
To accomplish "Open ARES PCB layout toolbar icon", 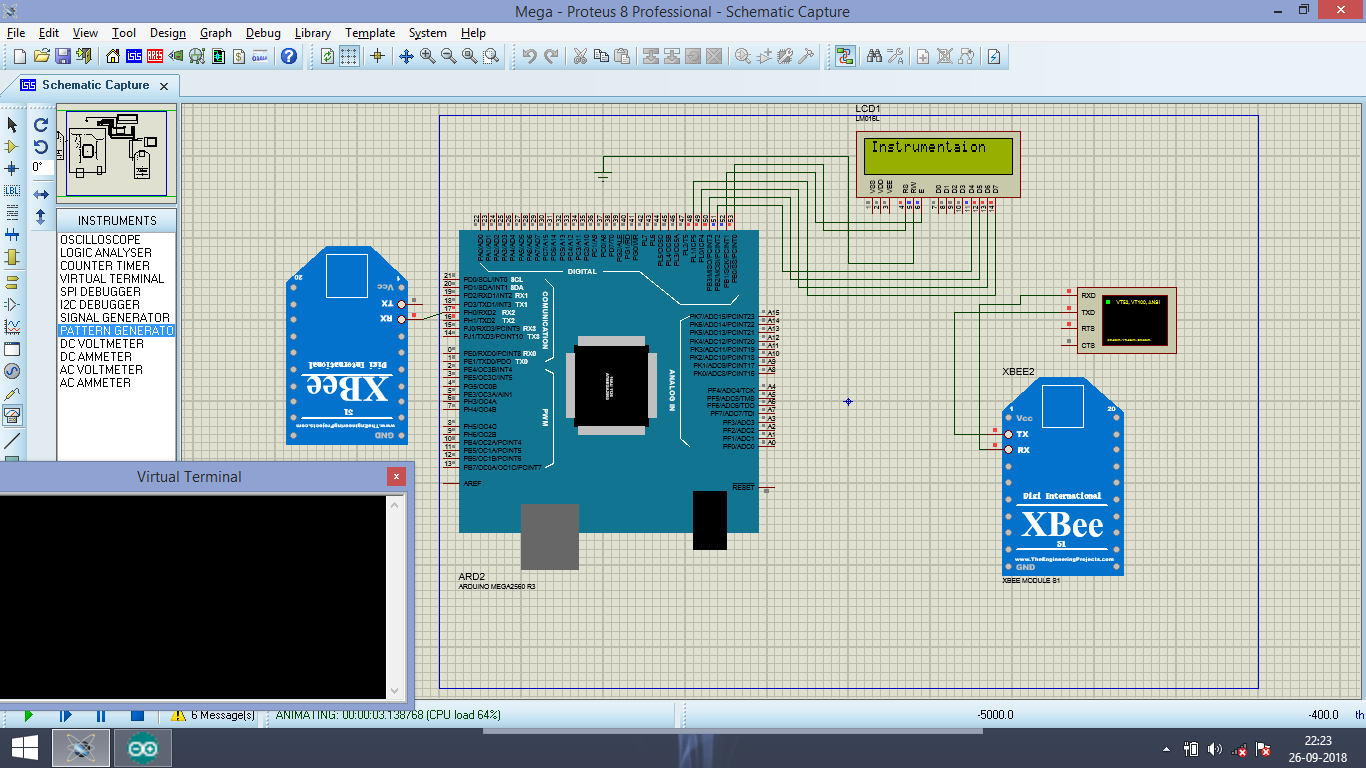I will pyautogui.click(x=155, y=56).
